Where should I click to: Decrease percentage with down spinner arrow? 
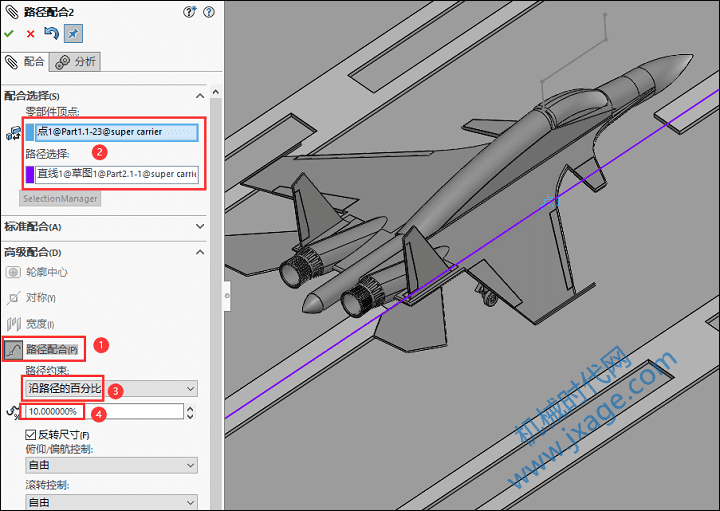[191, 416]
